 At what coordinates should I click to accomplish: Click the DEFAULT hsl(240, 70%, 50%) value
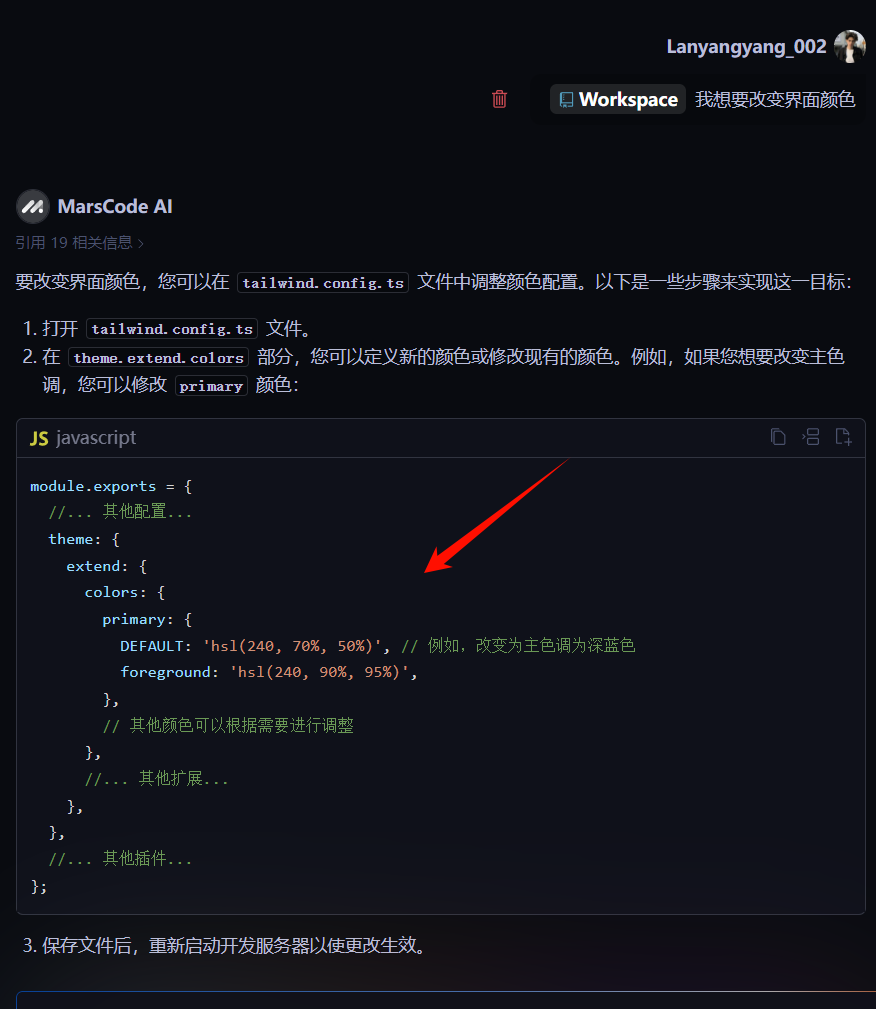[x=292, y=646]
